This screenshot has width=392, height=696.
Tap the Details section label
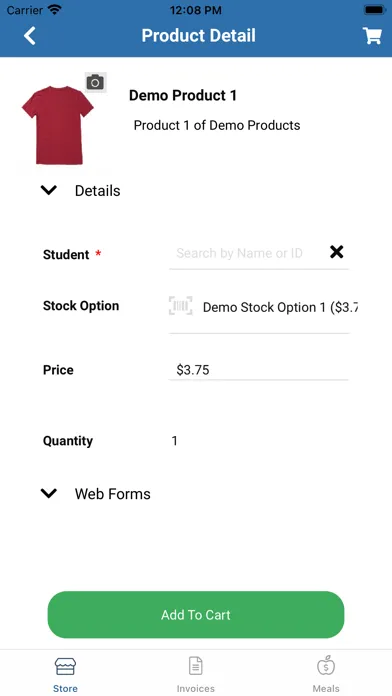98,191
